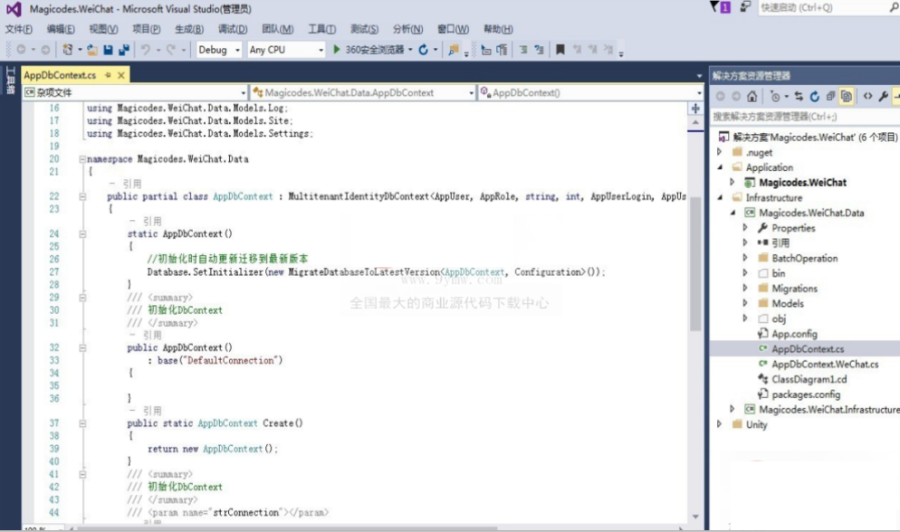Click the Undo toolbar icon

[145, 50]
